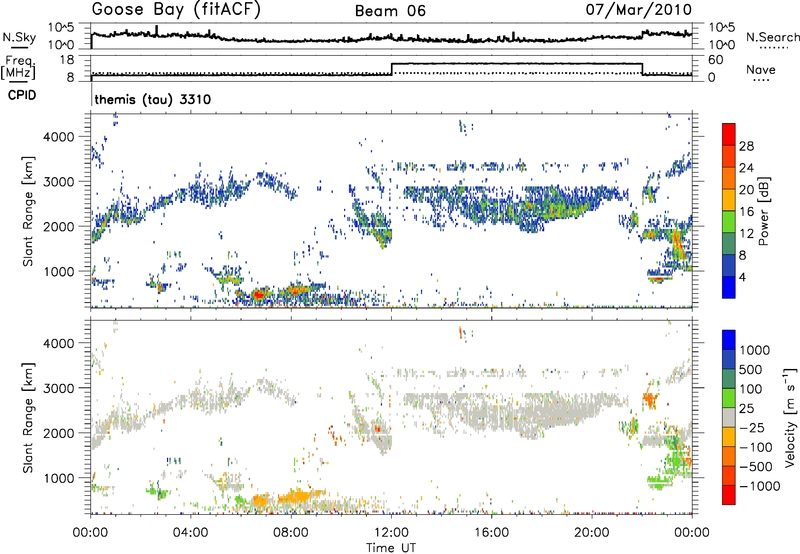Screen dimensions: 800x554
Task: Select the '4' label on power colorbar
Action: [742, 277]
